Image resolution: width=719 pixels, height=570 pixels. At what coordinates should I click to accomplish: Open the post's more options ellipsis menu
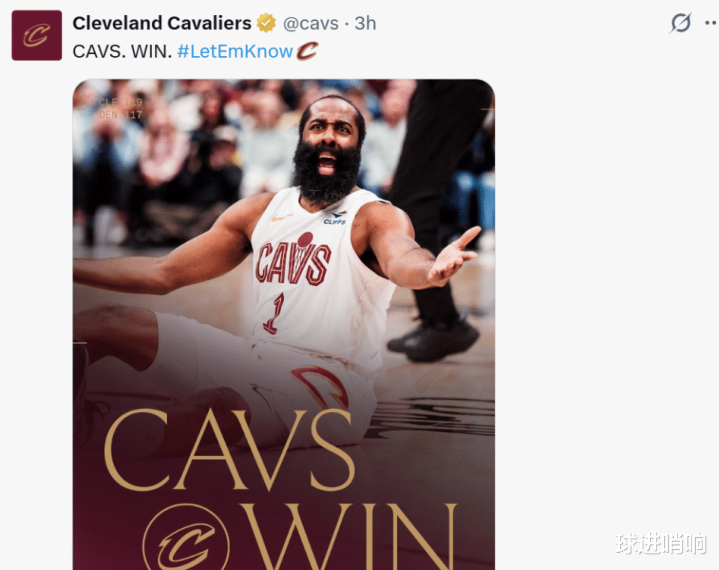(712, 23)
